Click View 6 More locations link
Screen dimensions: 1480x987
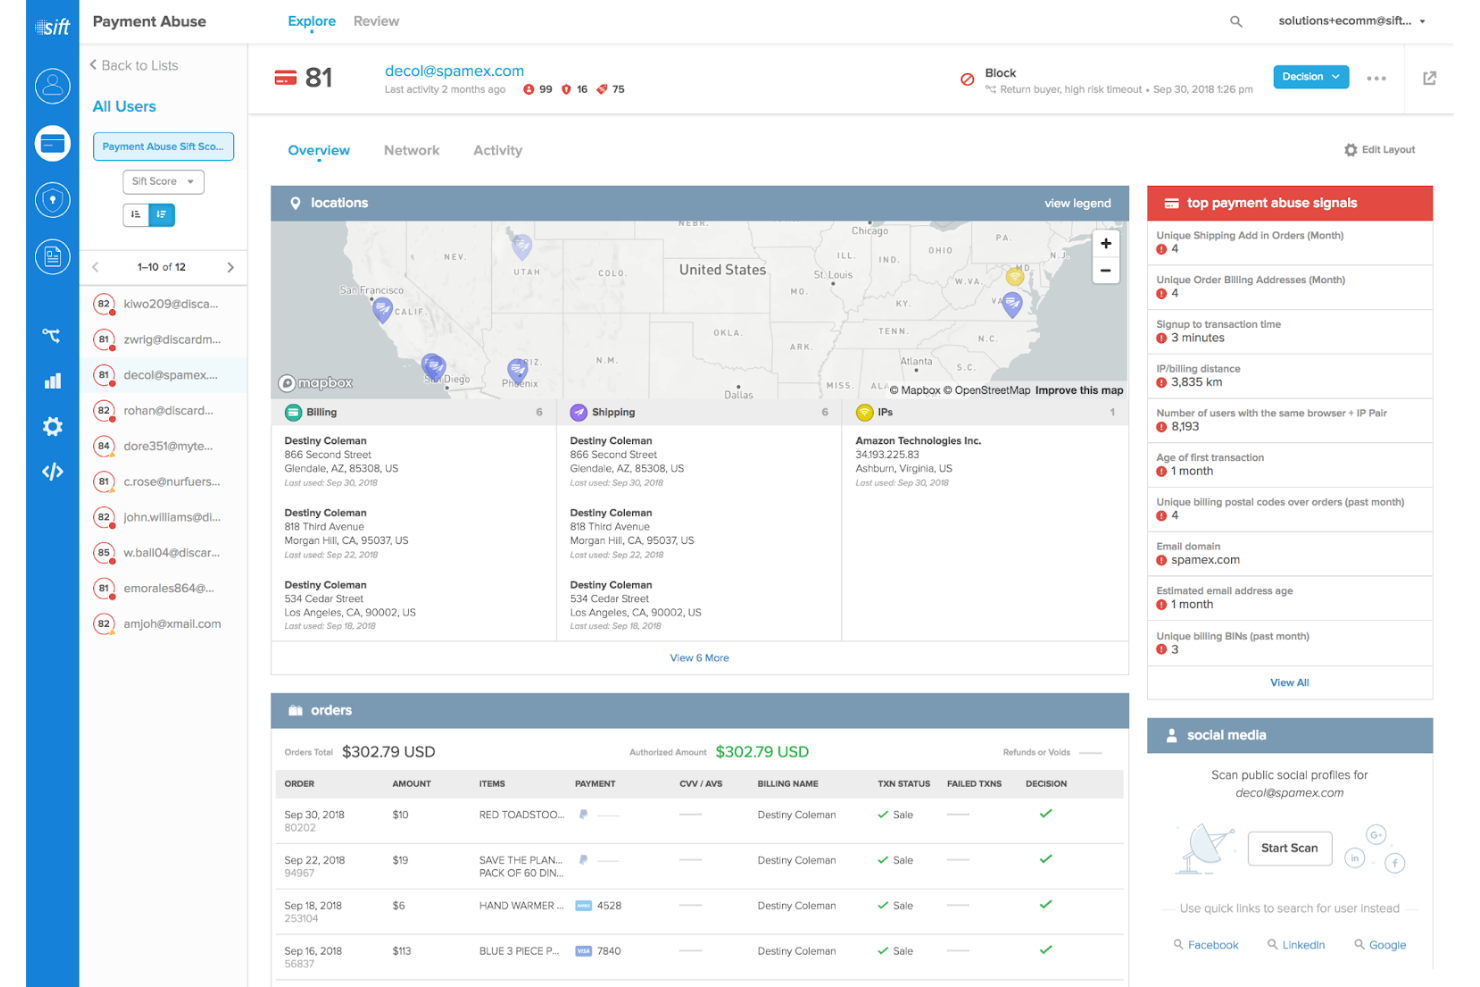tap(699, 657)
